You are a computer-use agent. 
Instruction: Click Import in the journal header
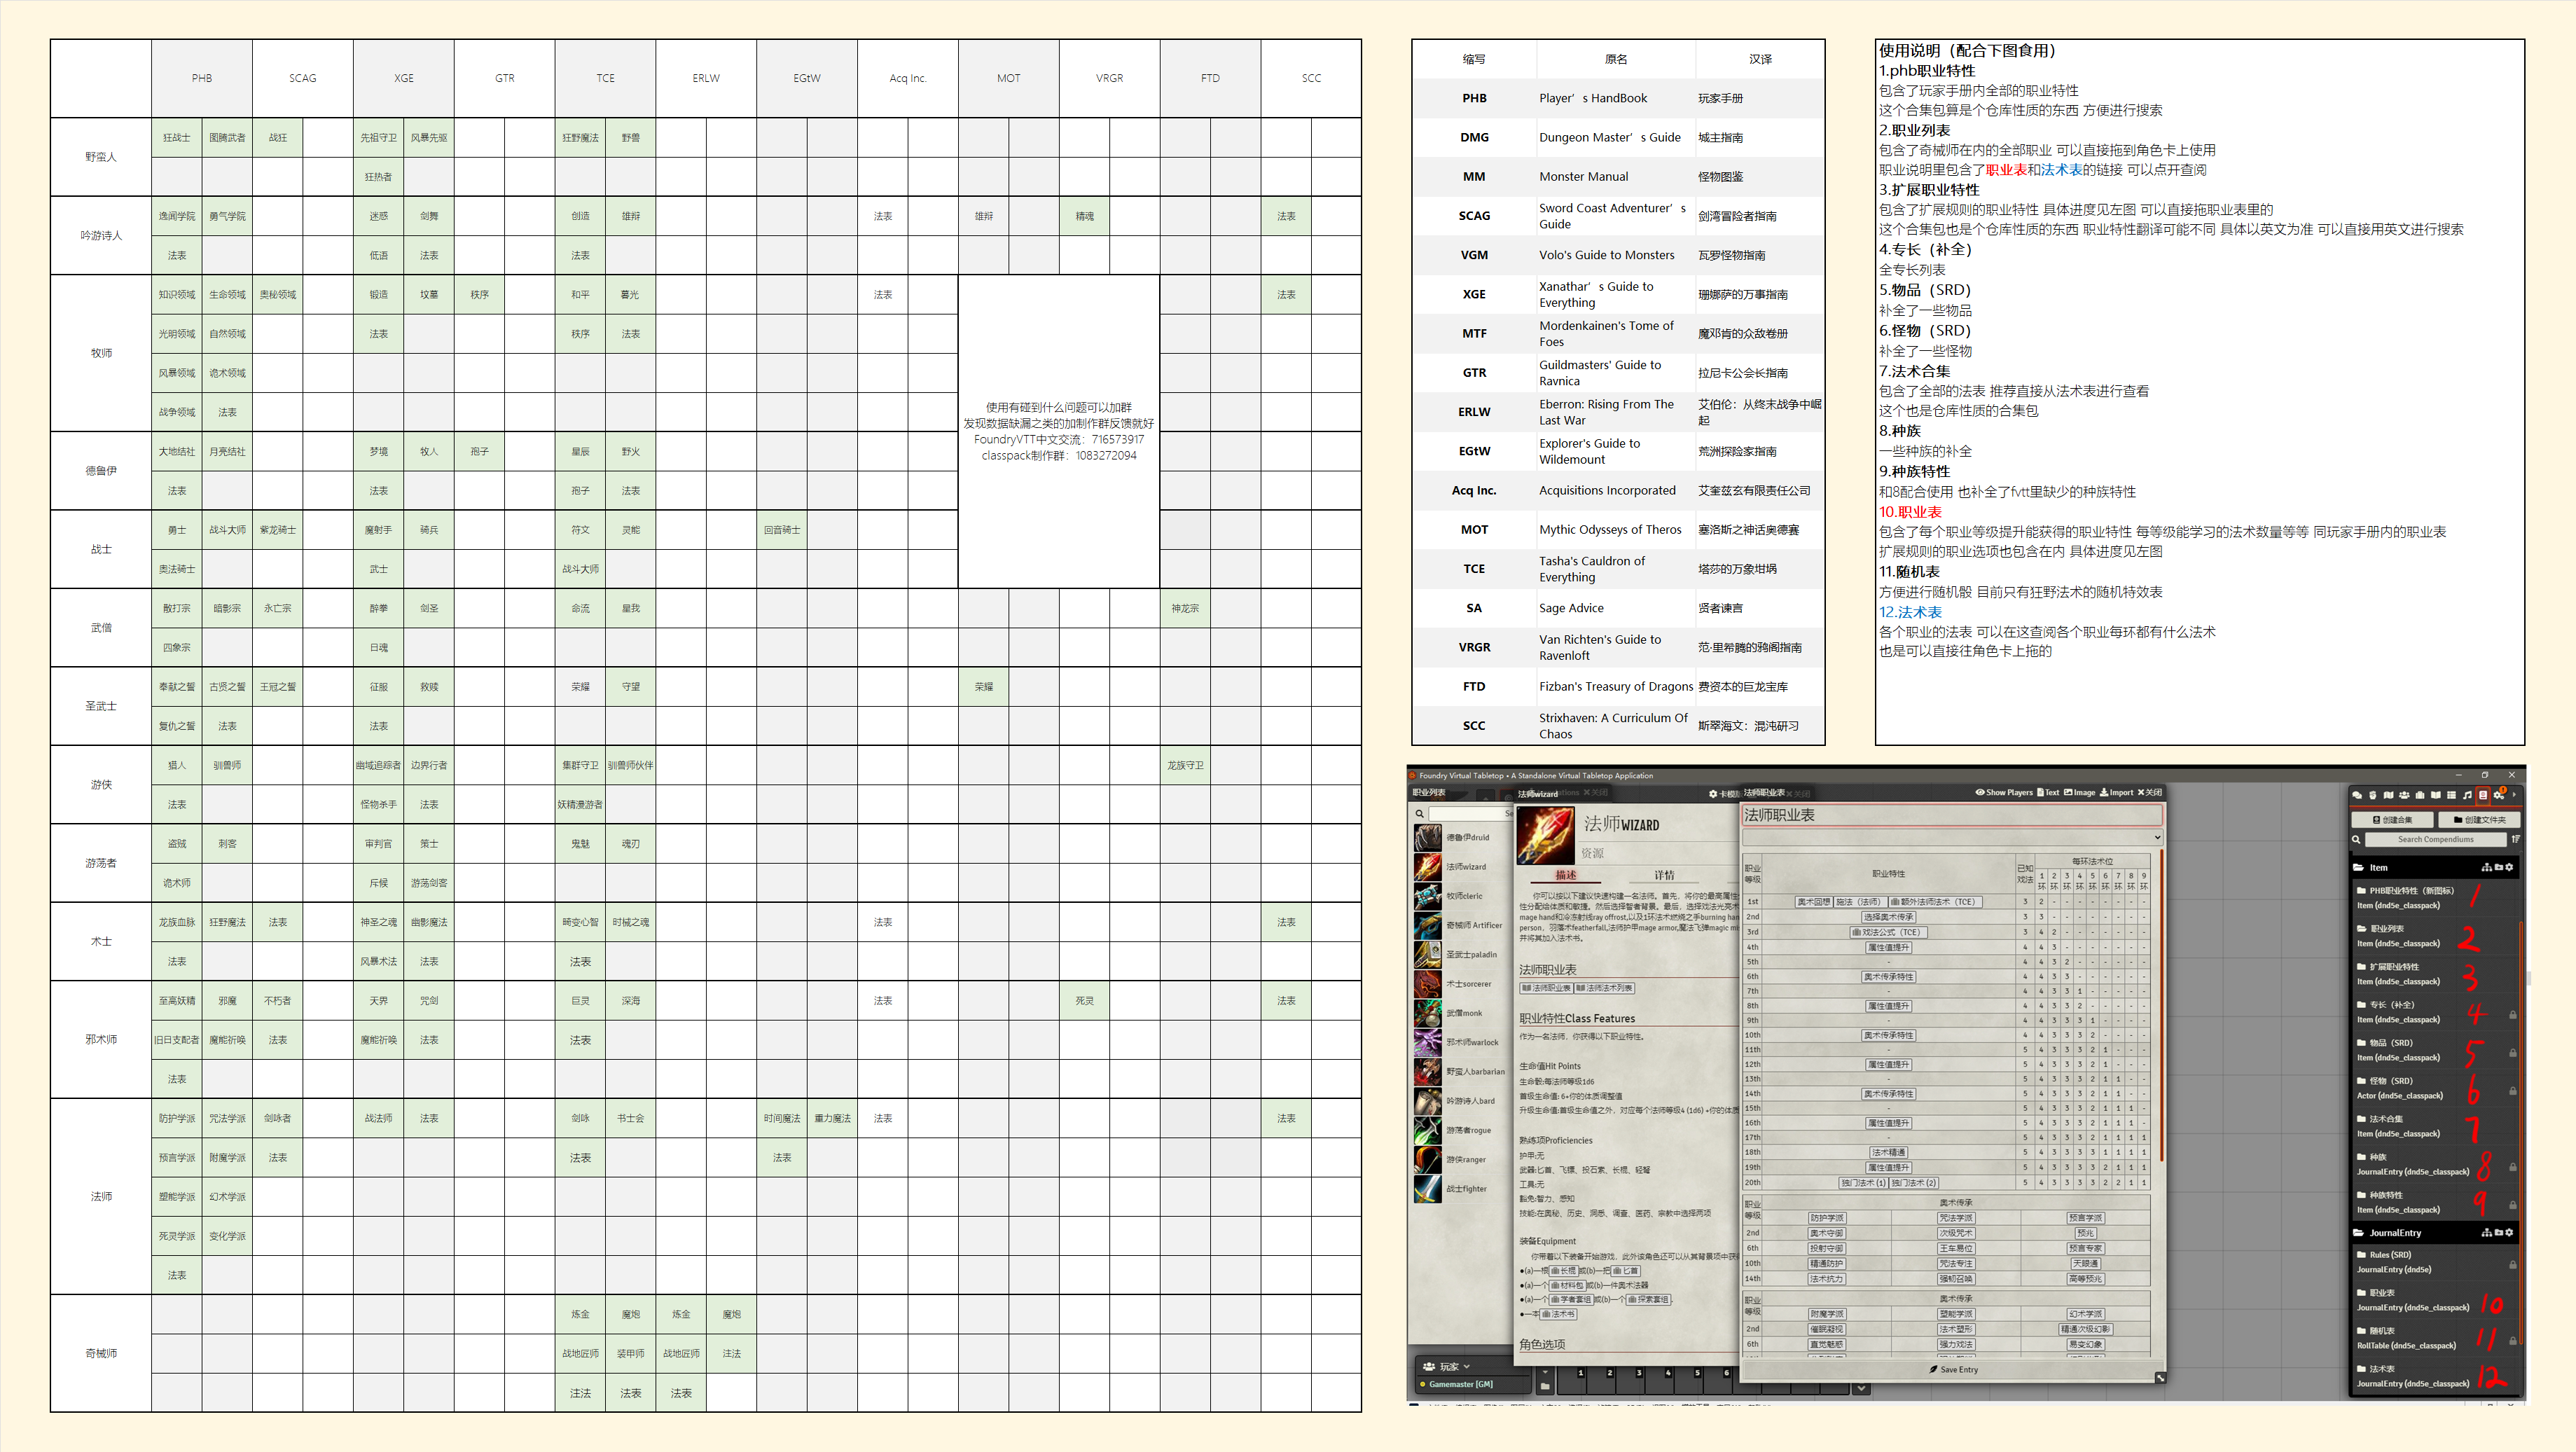tap(2117, 793)
